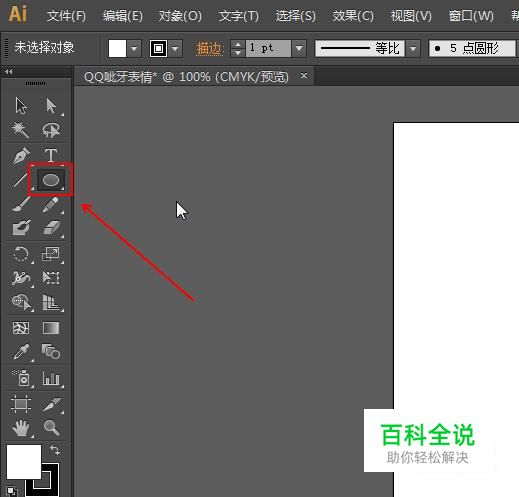This screenshot has width=519, height=497.
Task: Select the Eyedropper tool
Action: 22,352
